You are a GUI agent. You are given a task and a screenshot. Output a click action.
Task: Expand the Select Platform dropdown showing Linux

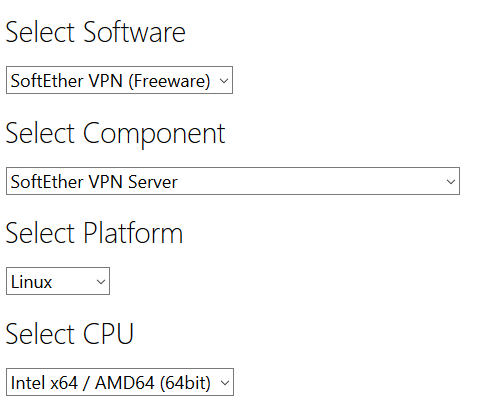pos(58,281)
